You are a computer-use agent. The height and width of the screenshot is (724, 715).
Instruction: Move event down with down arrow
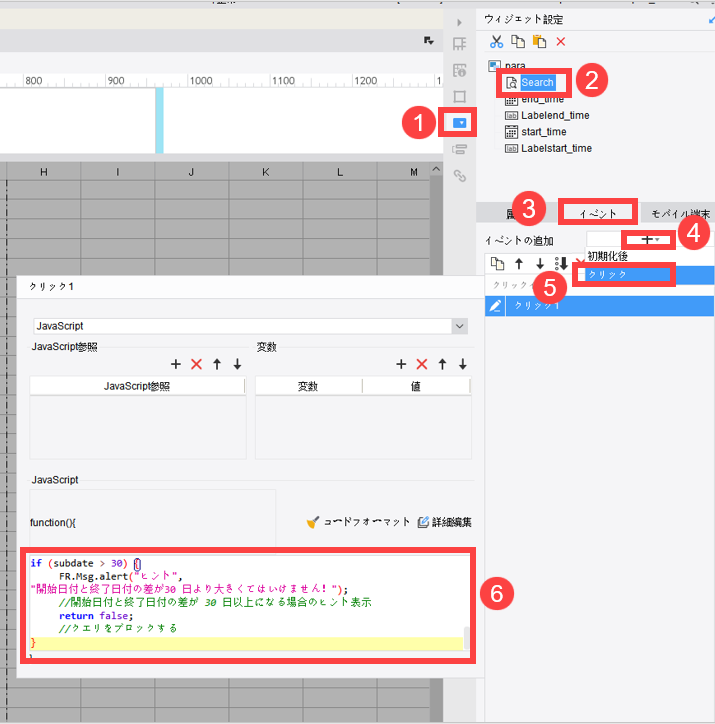540,264
